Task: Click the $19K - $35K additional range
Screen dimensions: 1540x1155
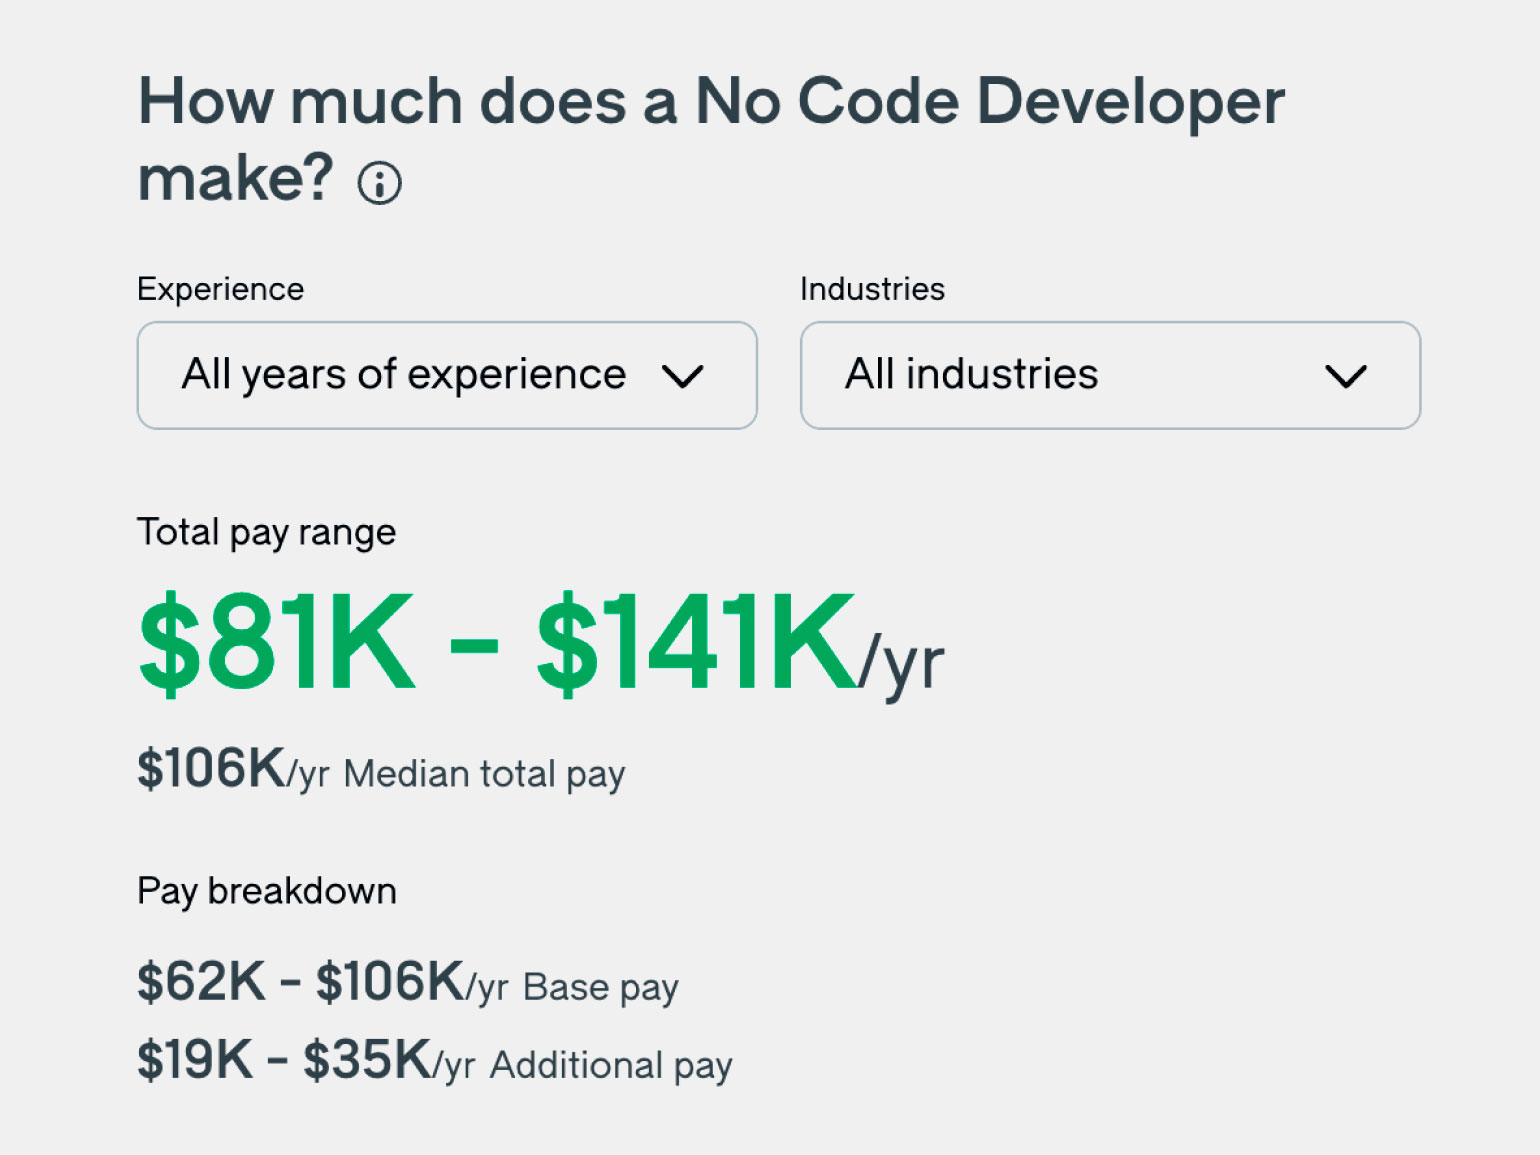Action: [284, 1060]
